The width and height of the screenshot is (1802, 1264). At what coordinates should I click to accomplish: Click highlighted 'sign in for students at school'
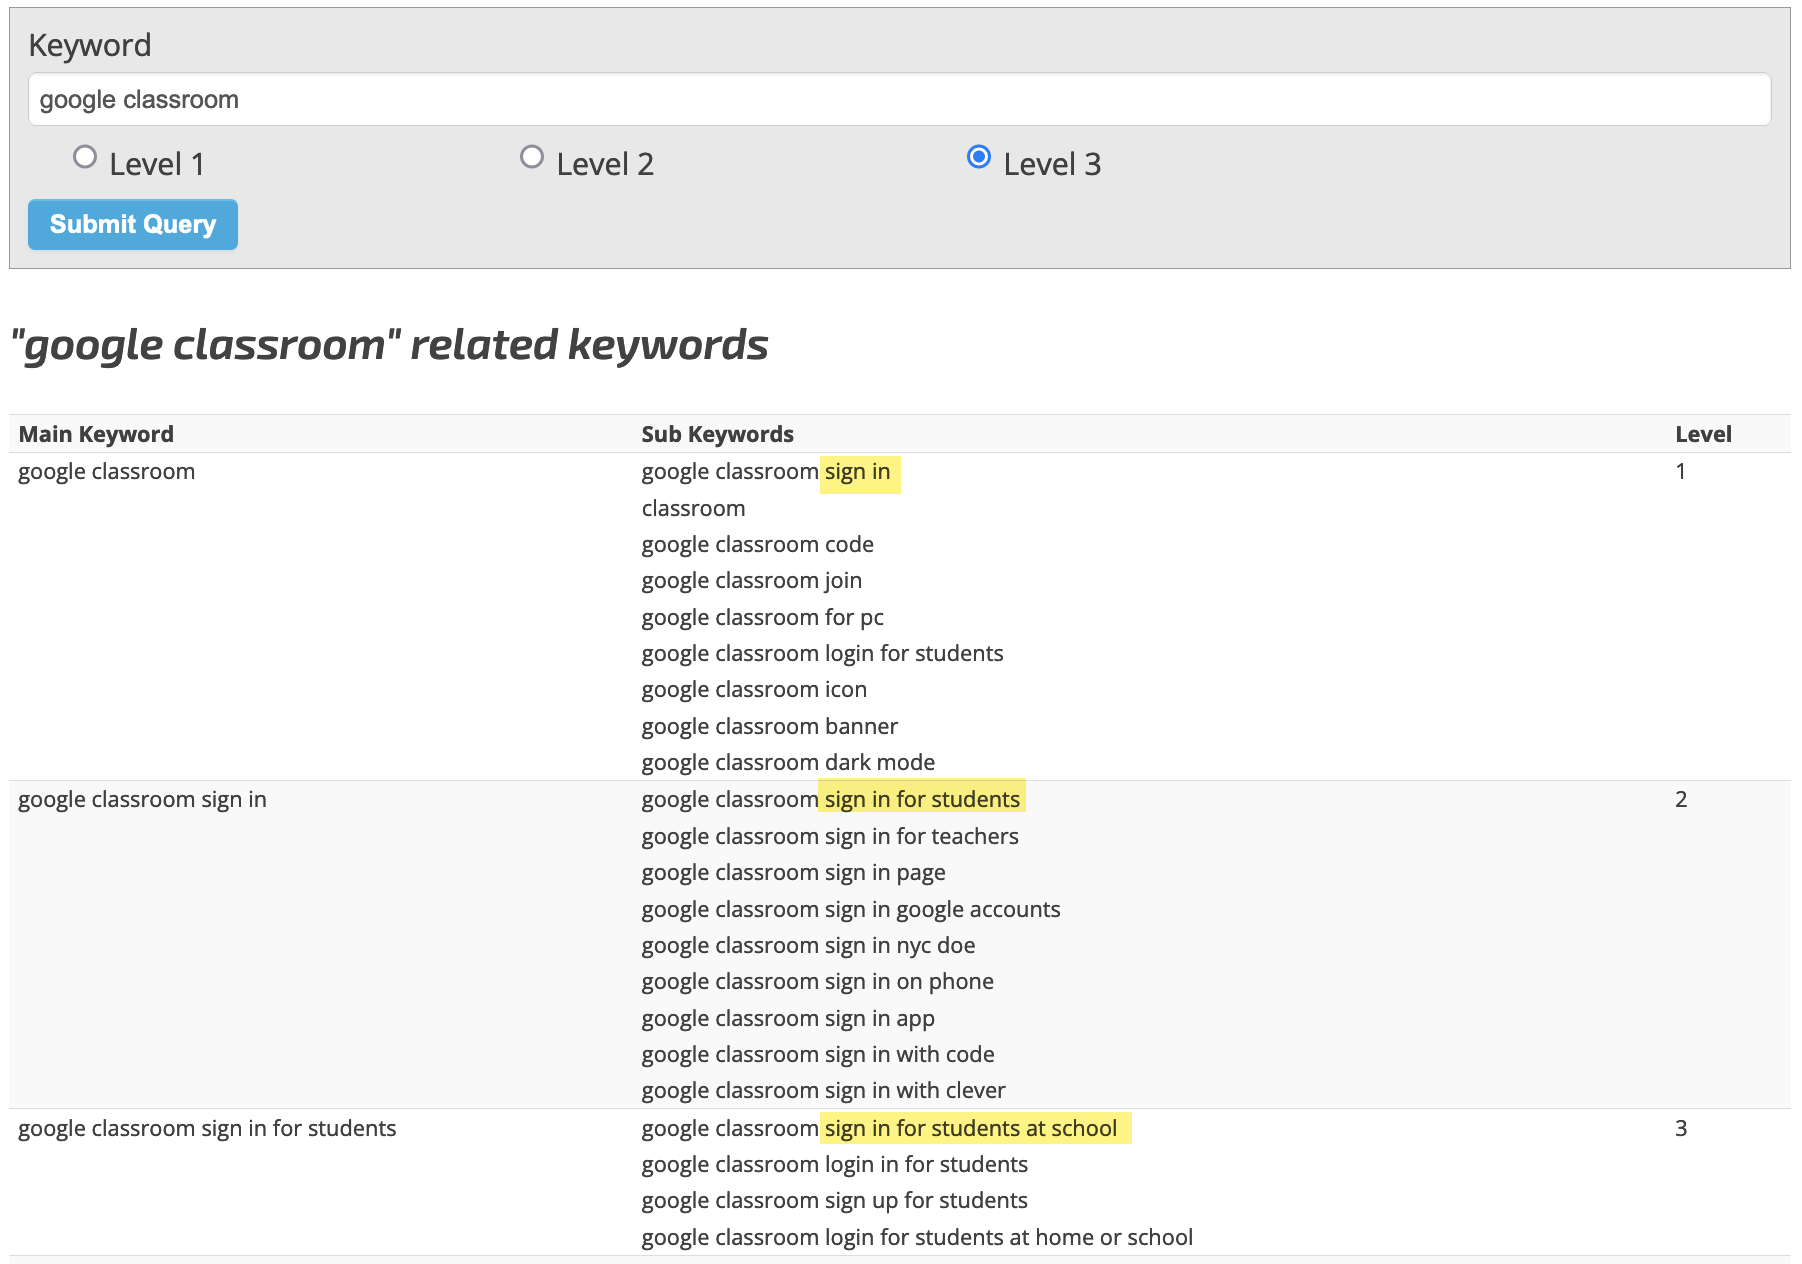(x=972, y=1128)
